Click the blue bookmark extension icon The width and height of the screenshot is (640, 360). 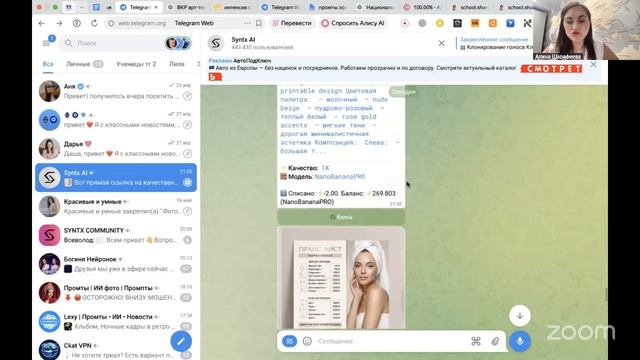510,23
